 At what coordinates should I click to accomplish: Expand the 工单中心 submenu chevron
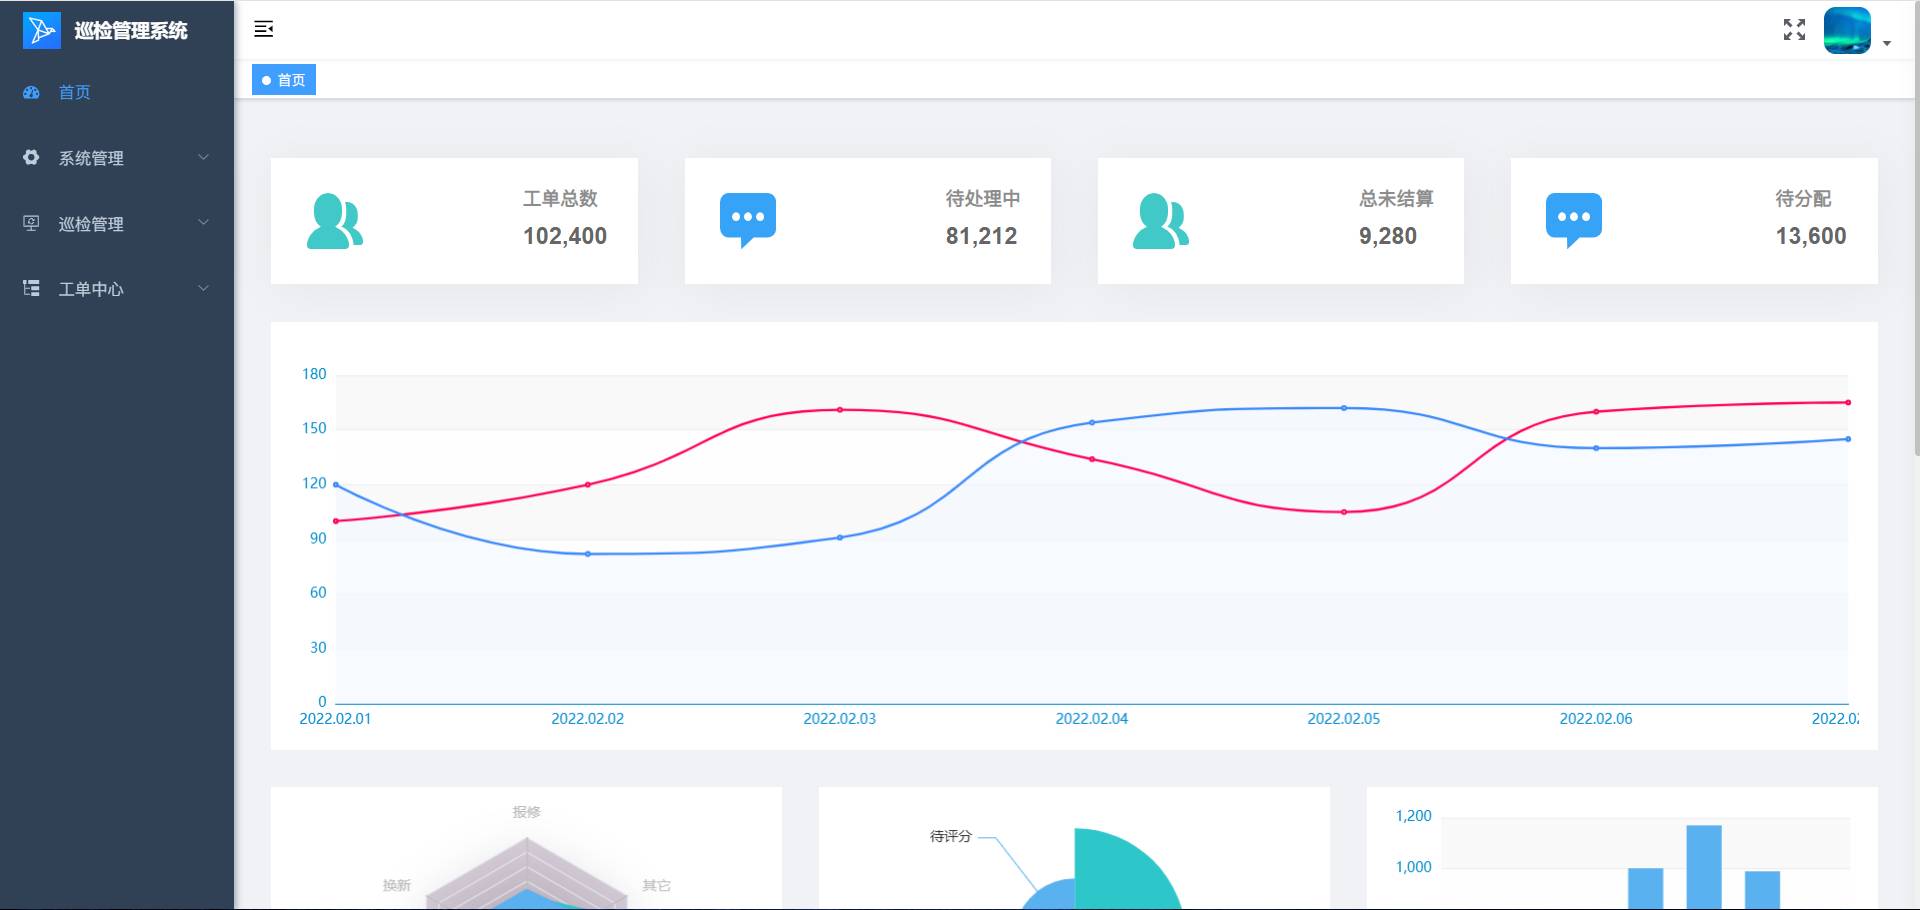click(203, 288)
